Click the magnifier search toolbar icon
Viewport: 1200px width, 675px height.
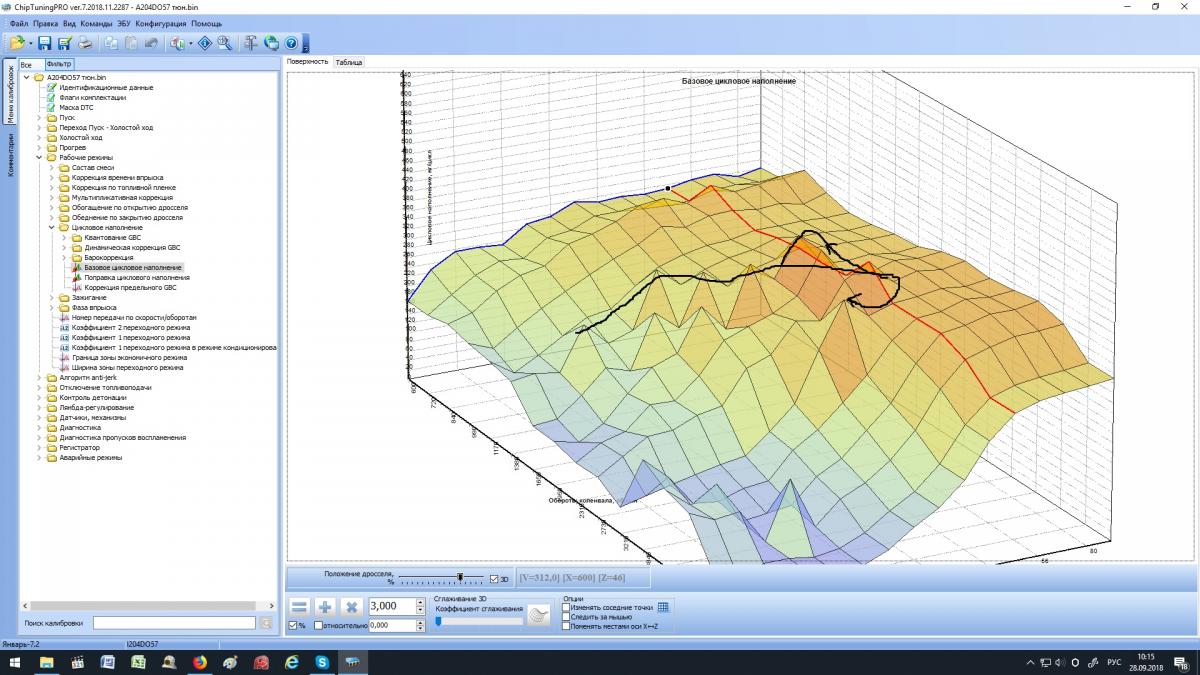click(225, 43)
